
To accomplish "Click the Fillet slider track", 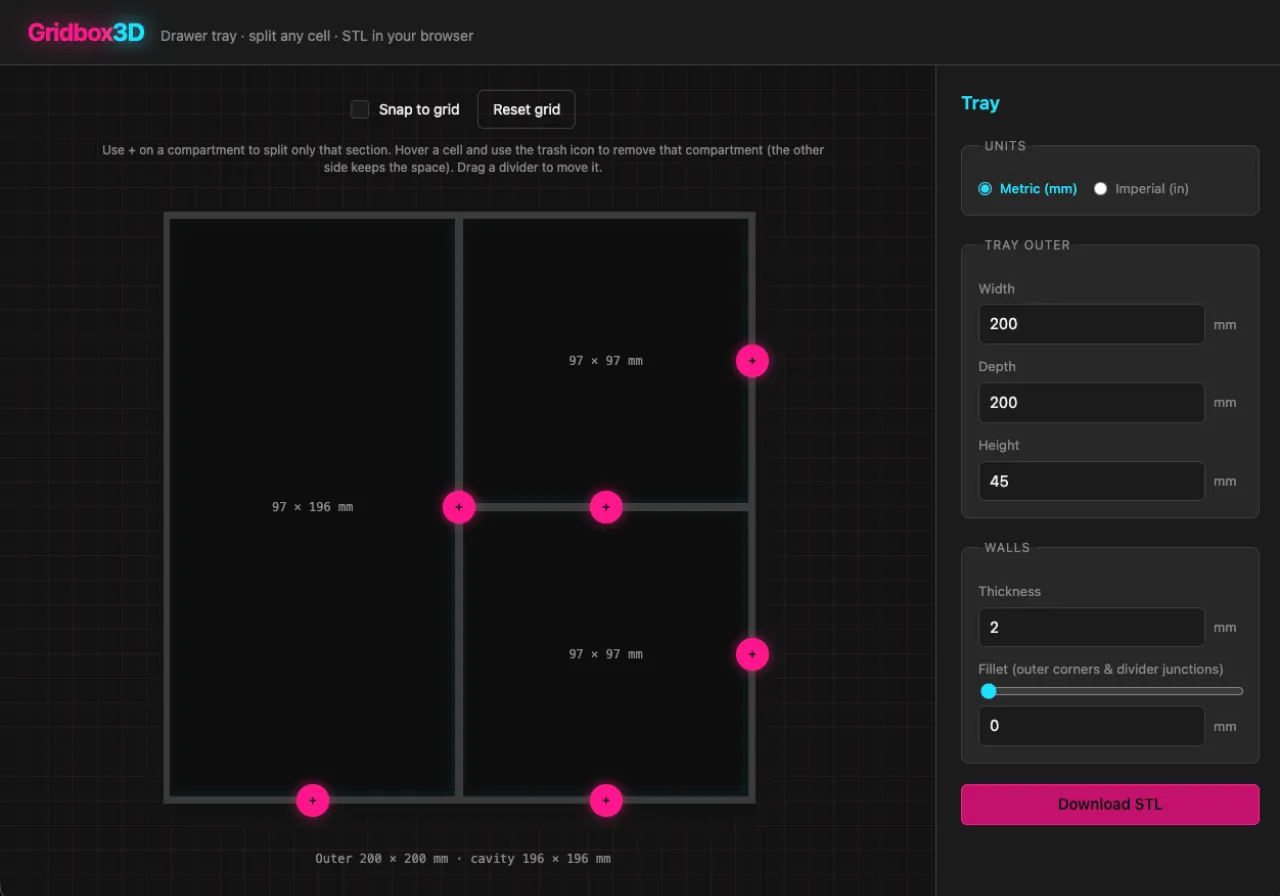I will pos(1110,691).
